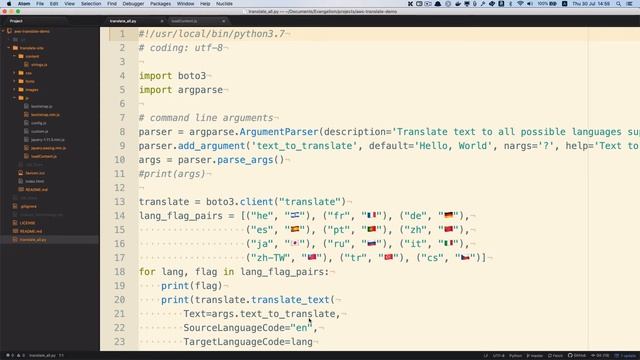Expand the css folder chevron
The width and height of the screenshot is (640, 360).
coord(14,73)
